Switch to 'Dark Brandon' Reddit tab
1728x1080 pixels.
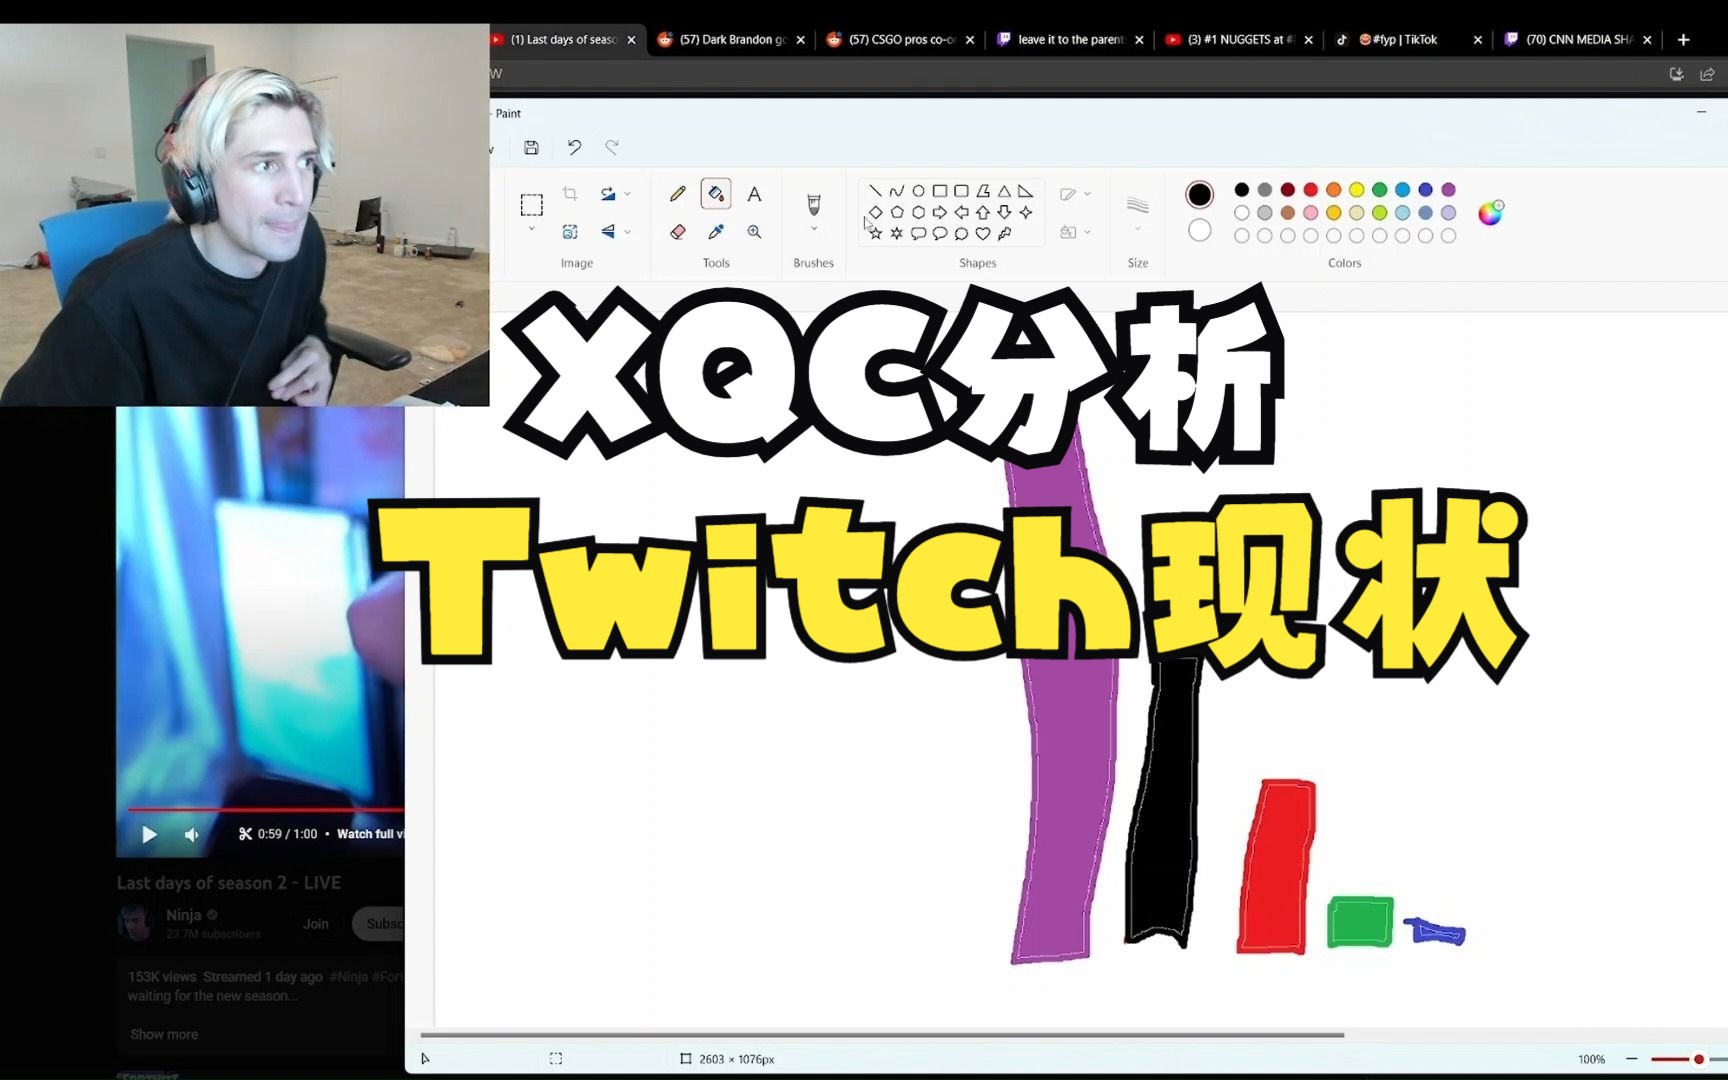pos(732,40)
